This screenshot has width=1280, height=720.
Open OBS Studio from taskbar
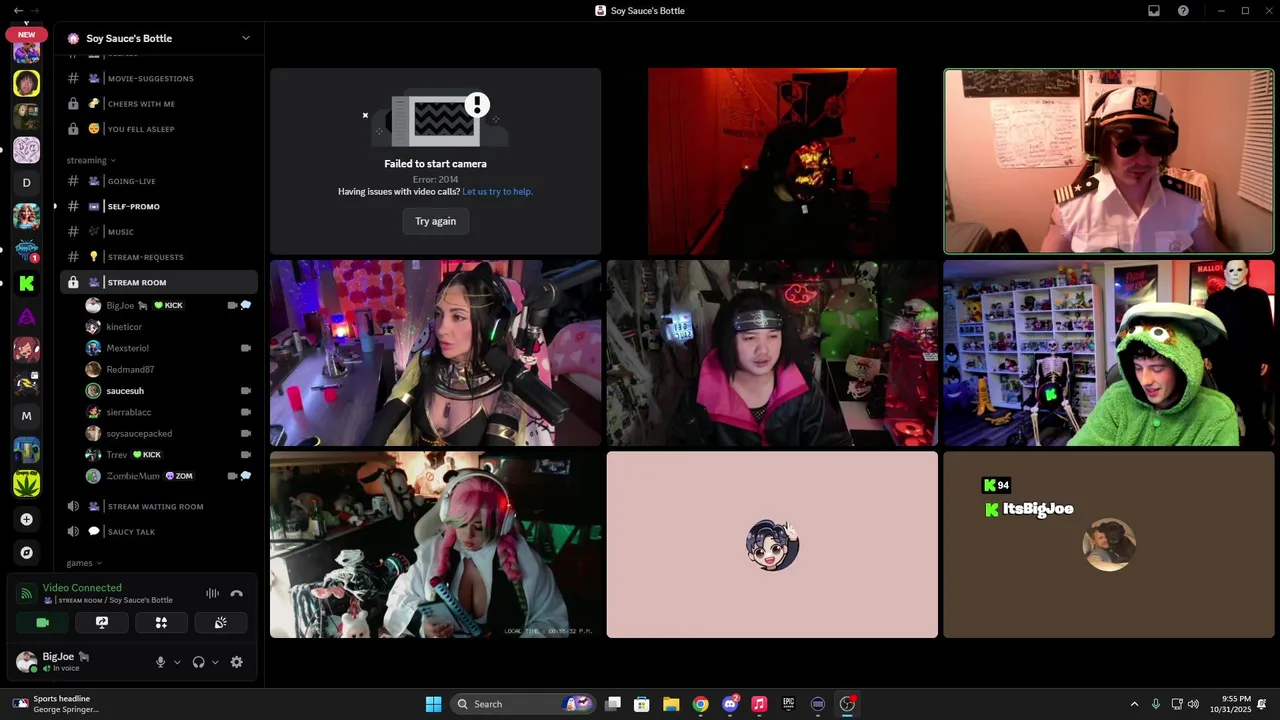tap(847, 704)
